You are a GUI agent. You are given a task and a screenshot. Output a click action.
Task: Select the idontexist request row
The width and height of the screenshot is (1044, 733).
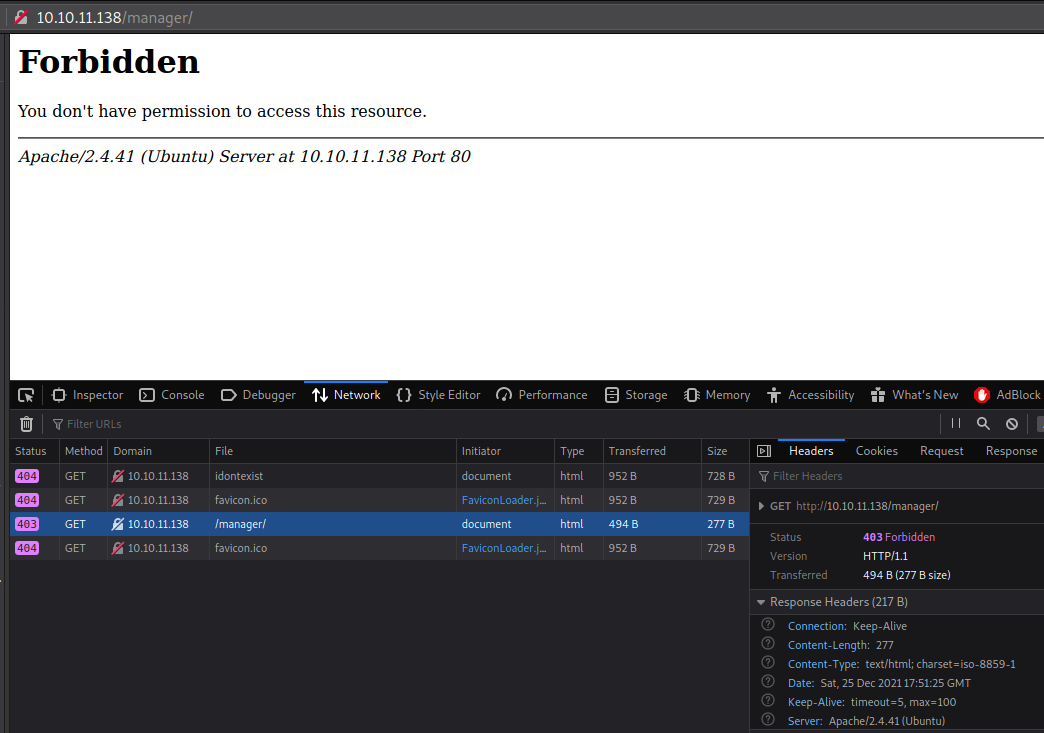click(240, 476)
